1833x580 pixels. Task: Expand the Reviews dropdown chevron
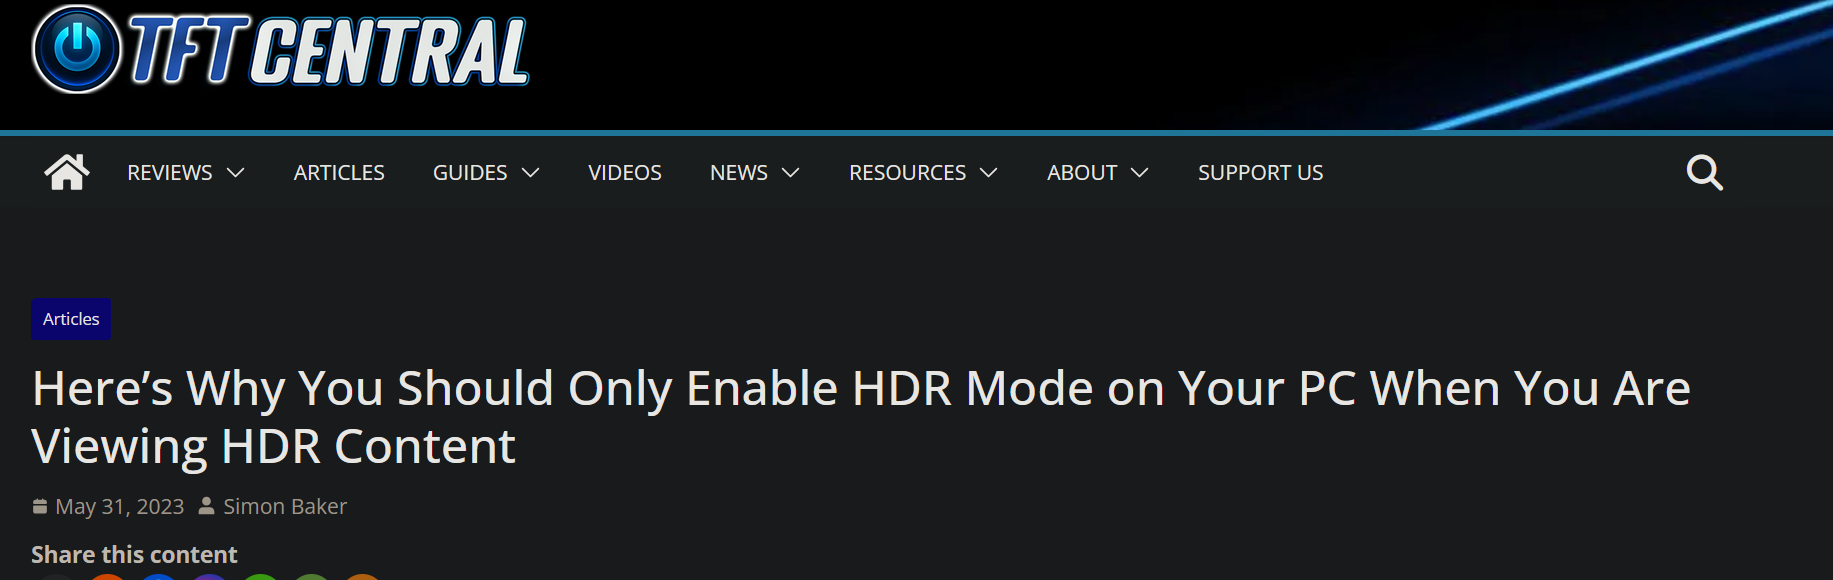point(236,173)
